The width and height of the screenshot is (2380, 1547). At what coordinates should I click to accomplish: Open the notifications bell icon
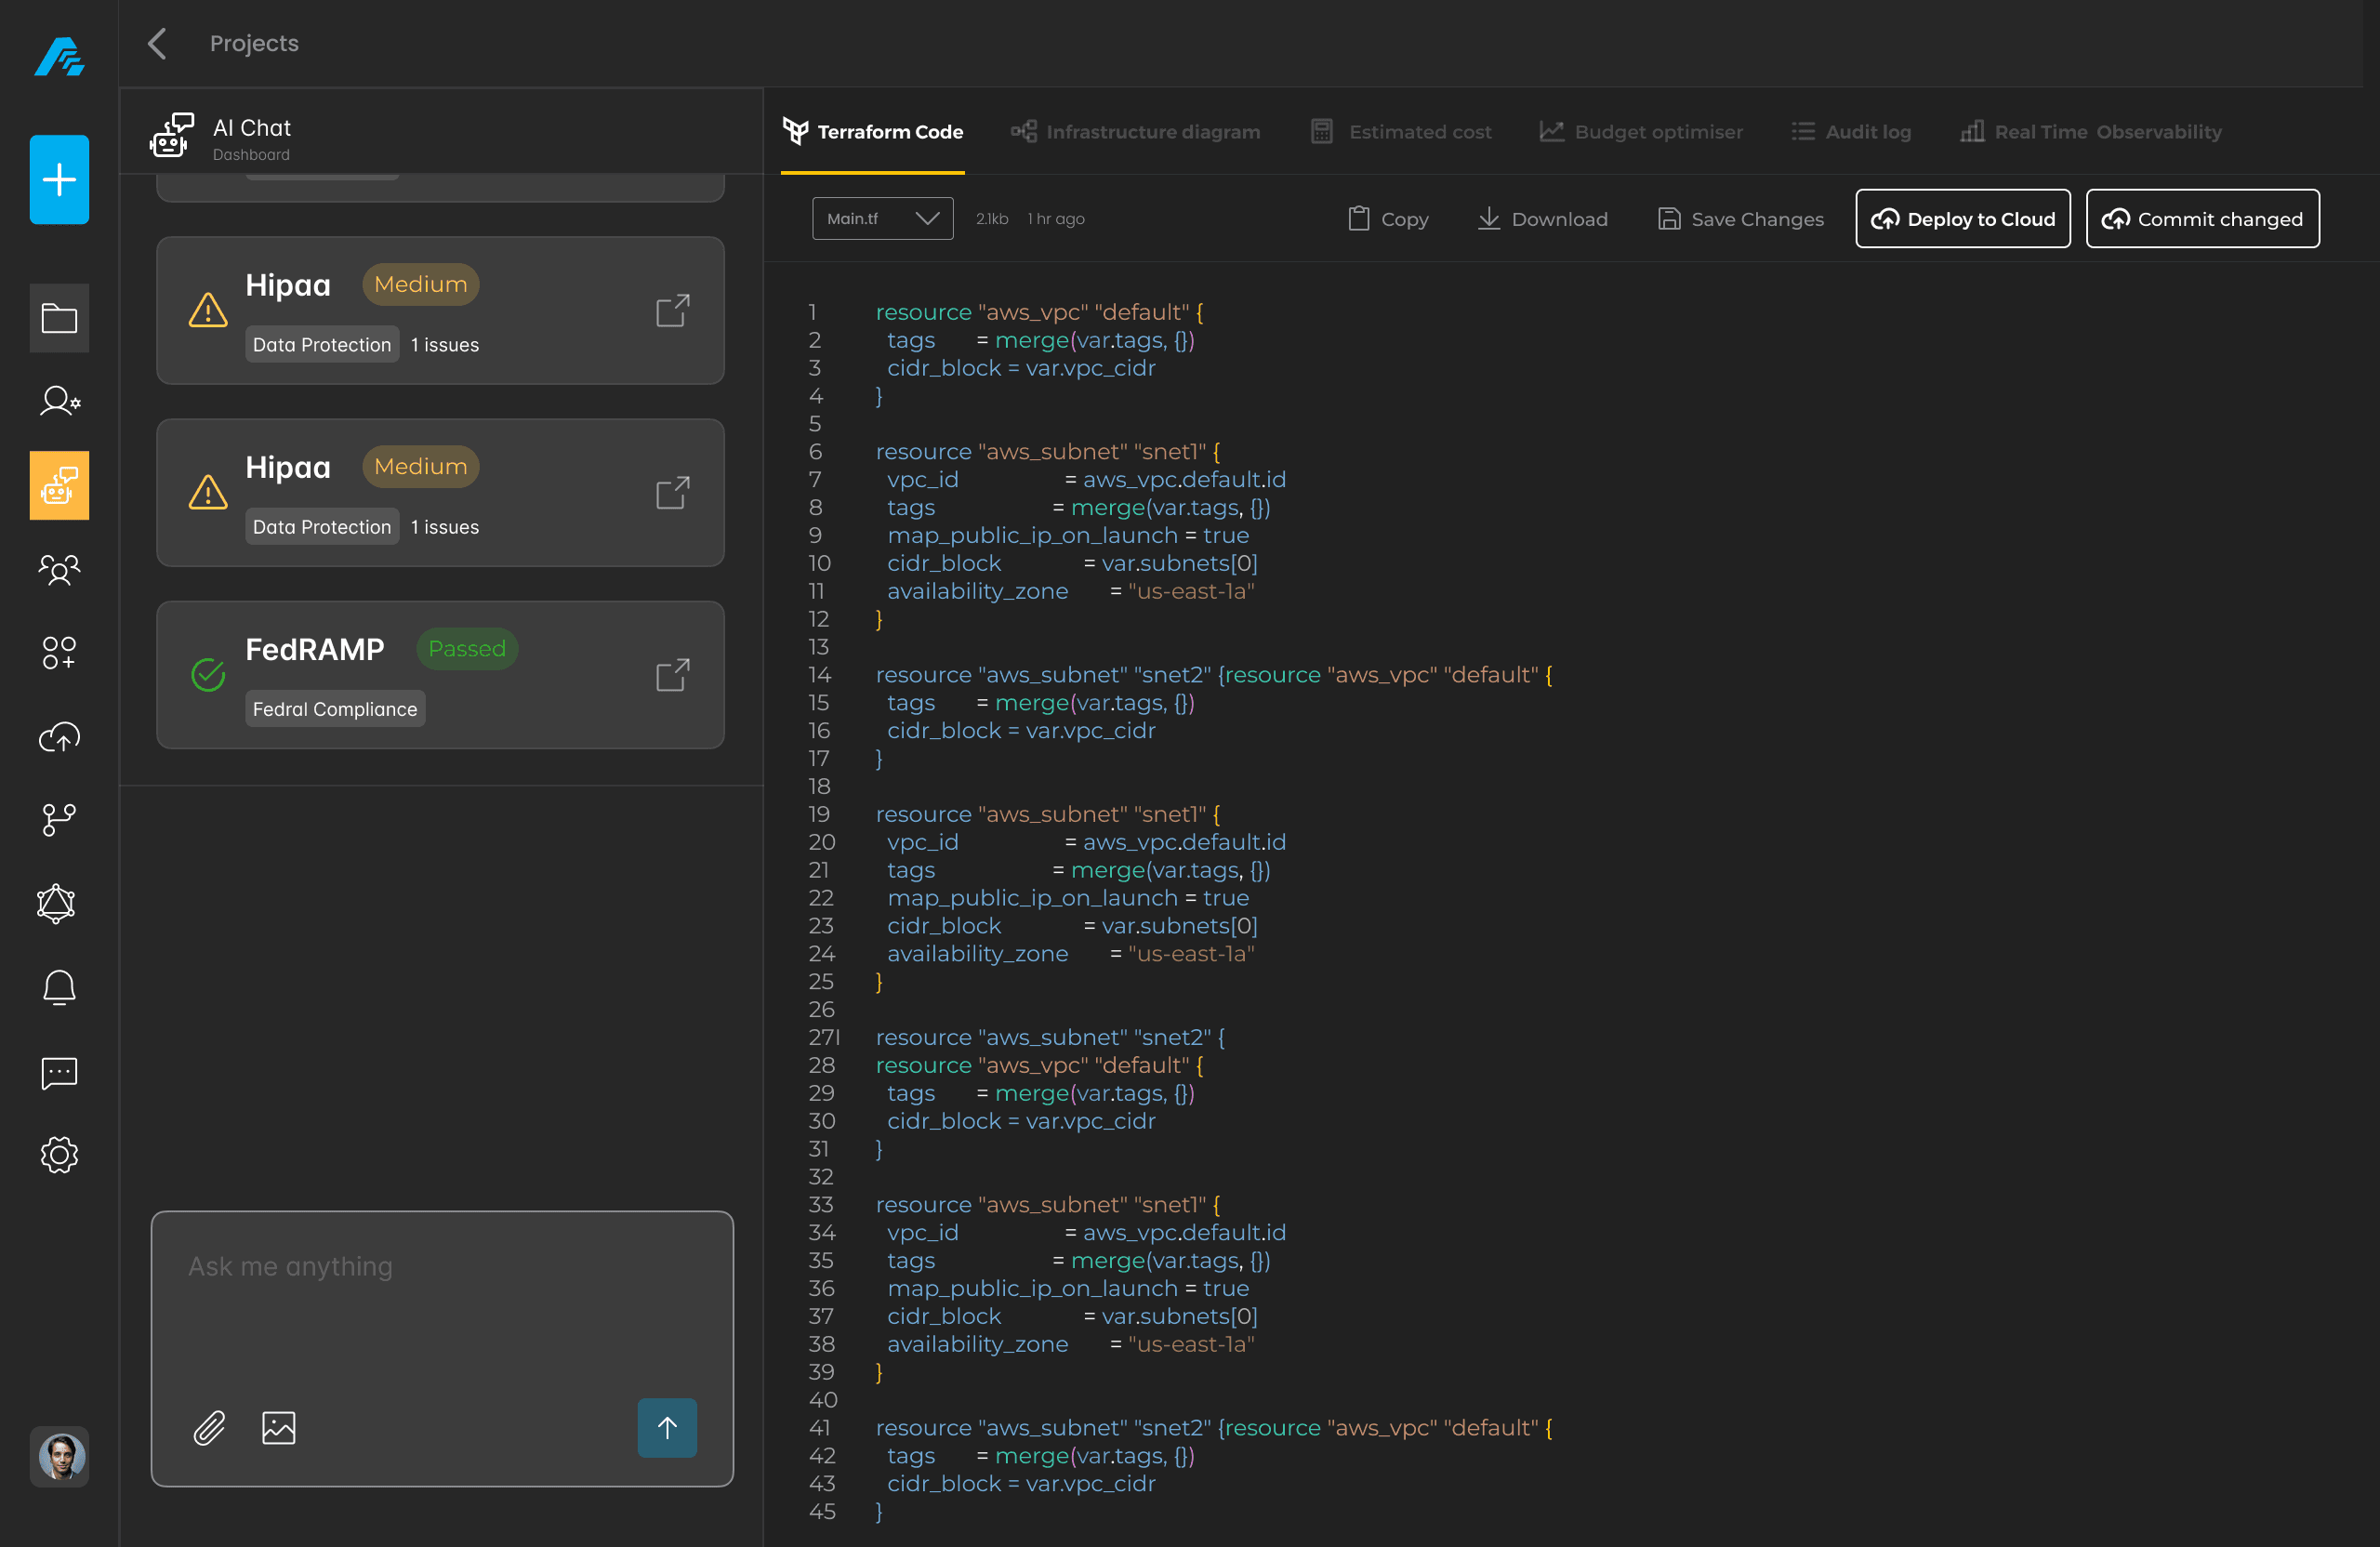59,988
